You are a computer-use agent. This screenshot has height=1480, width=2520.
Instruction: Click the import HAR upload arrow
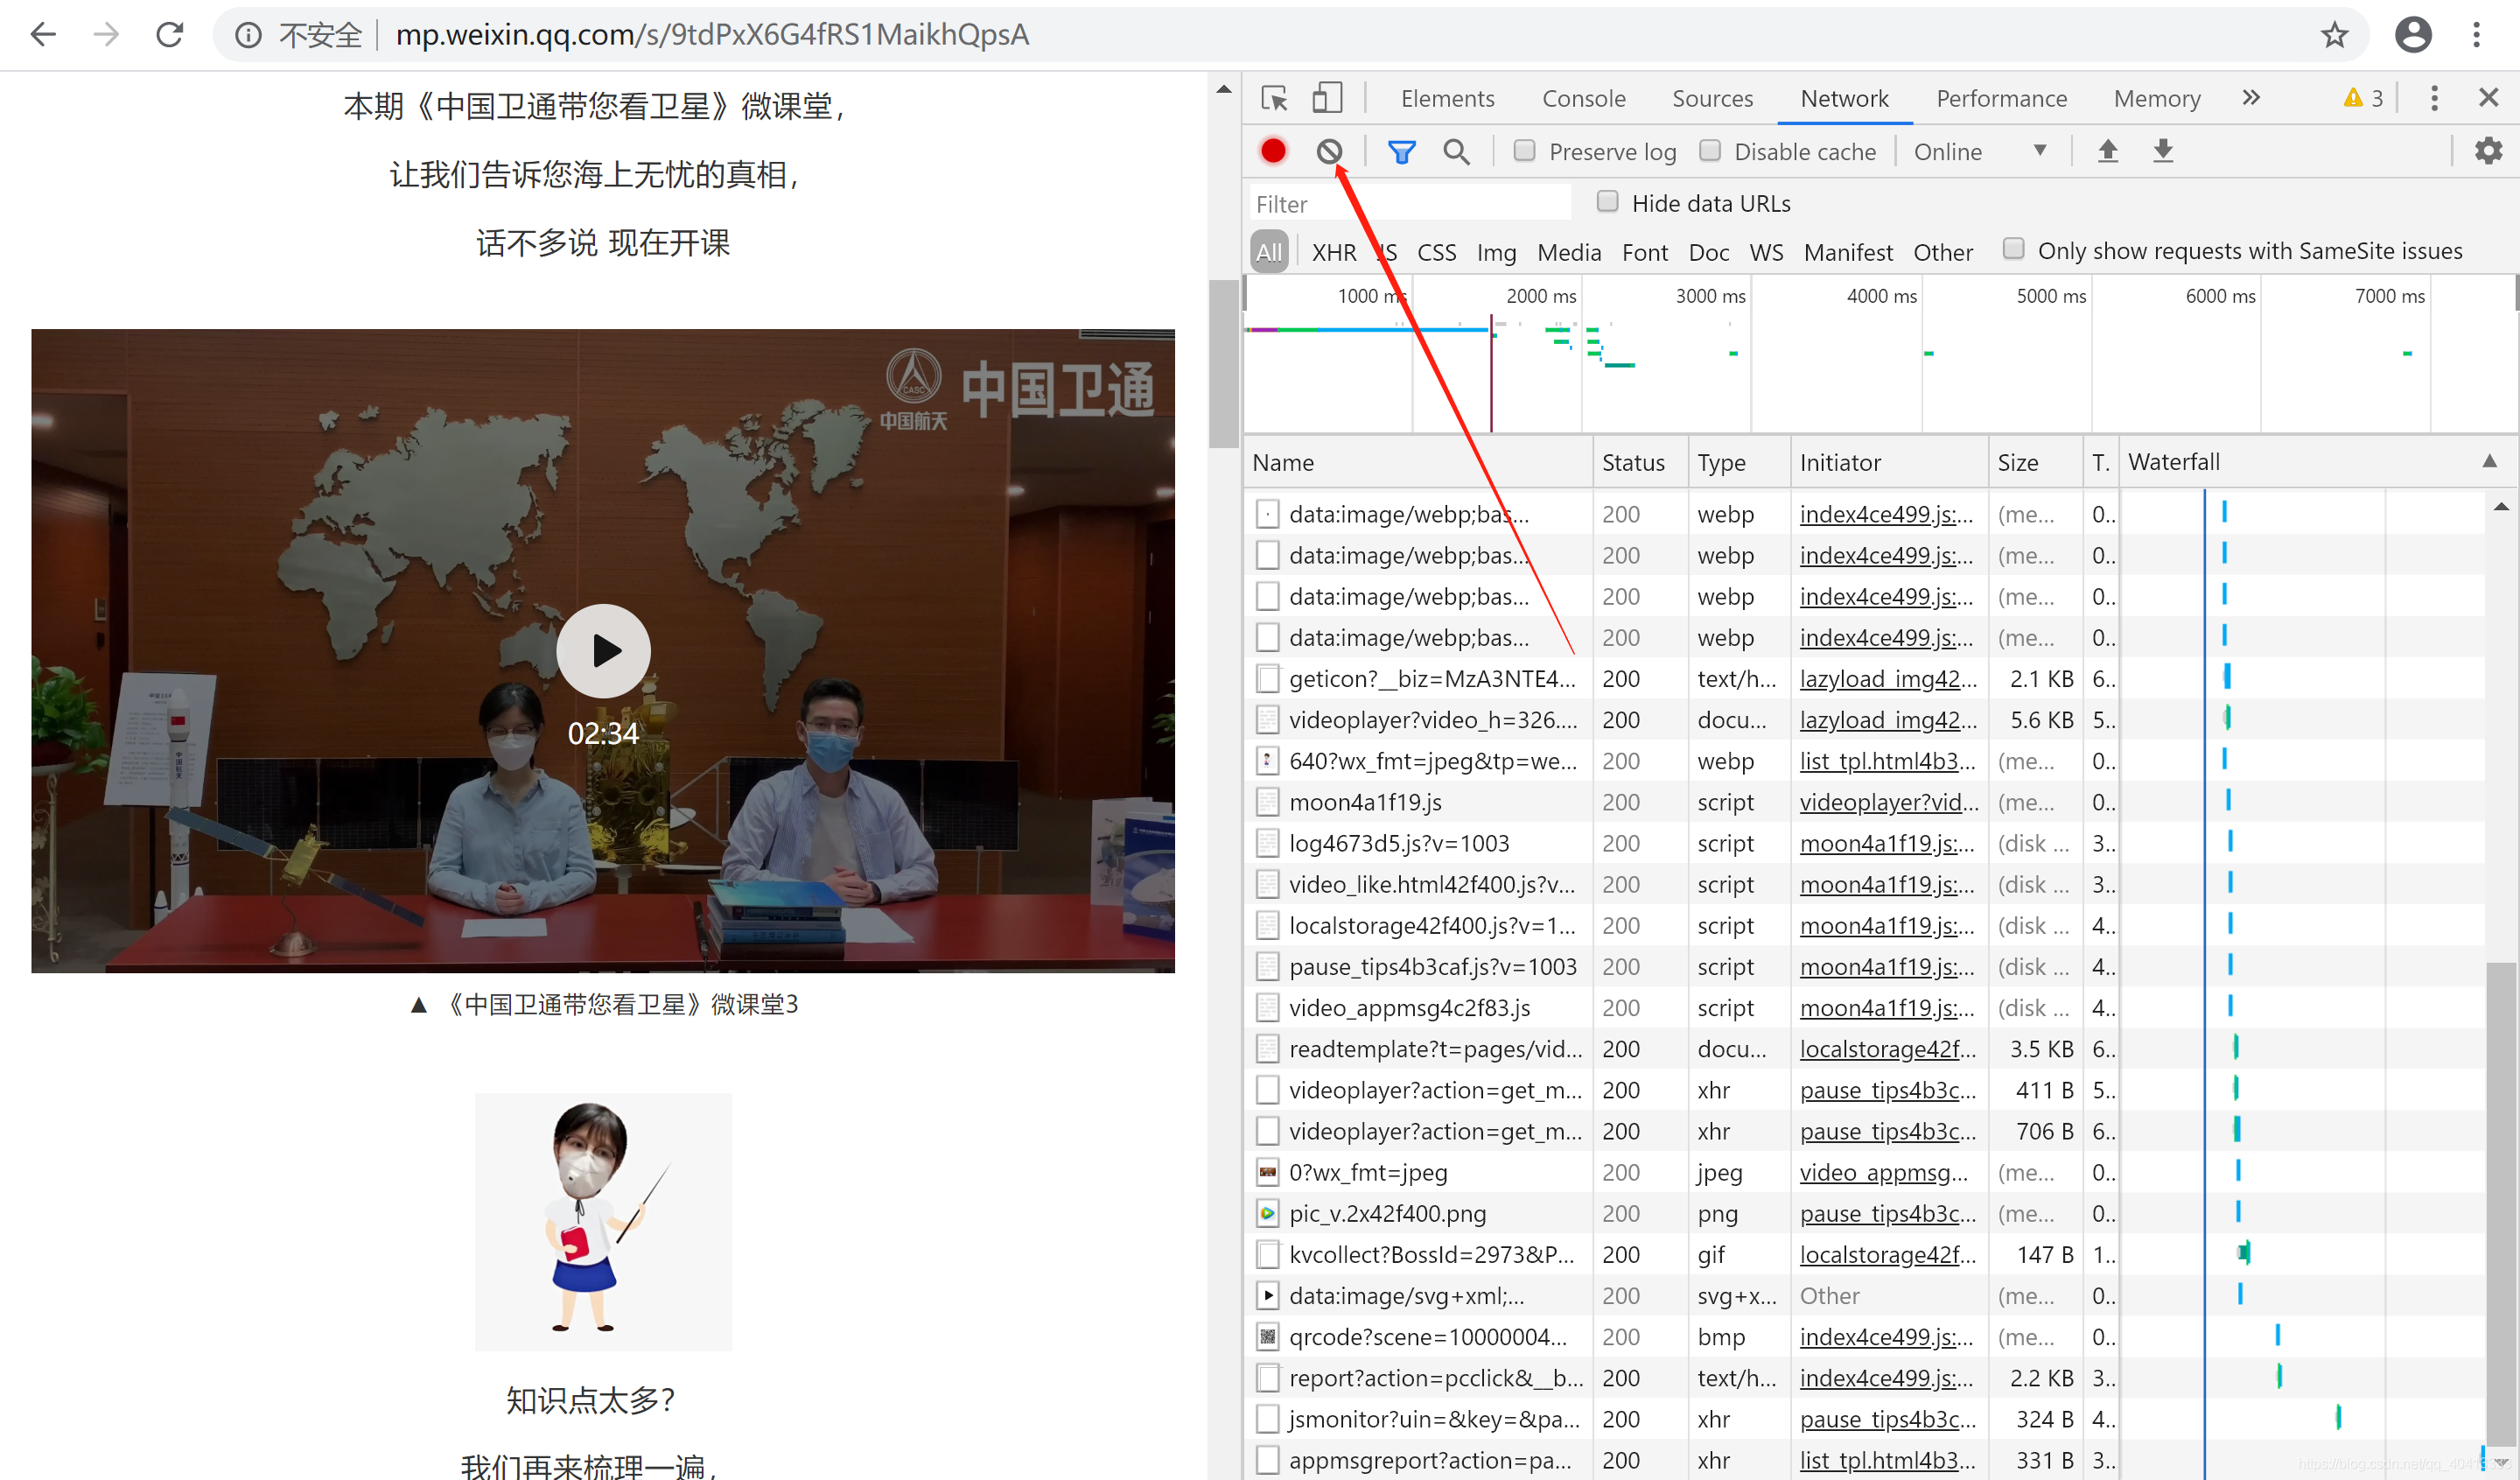[x=2107, y=151]
